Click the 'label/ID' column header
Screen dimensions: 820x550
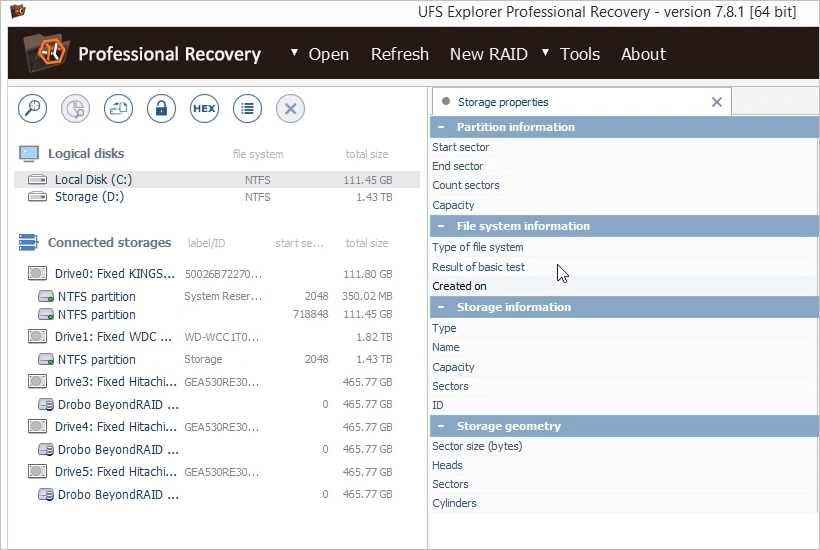click(x=207, y=243)
